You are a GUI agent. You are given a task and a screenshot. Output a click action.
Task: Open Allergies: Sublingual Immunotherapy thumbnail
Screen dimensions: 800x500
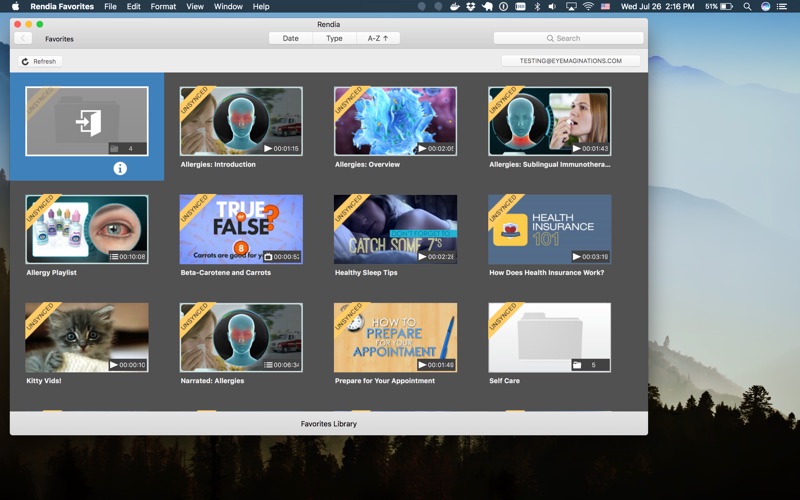coord(549,121)
